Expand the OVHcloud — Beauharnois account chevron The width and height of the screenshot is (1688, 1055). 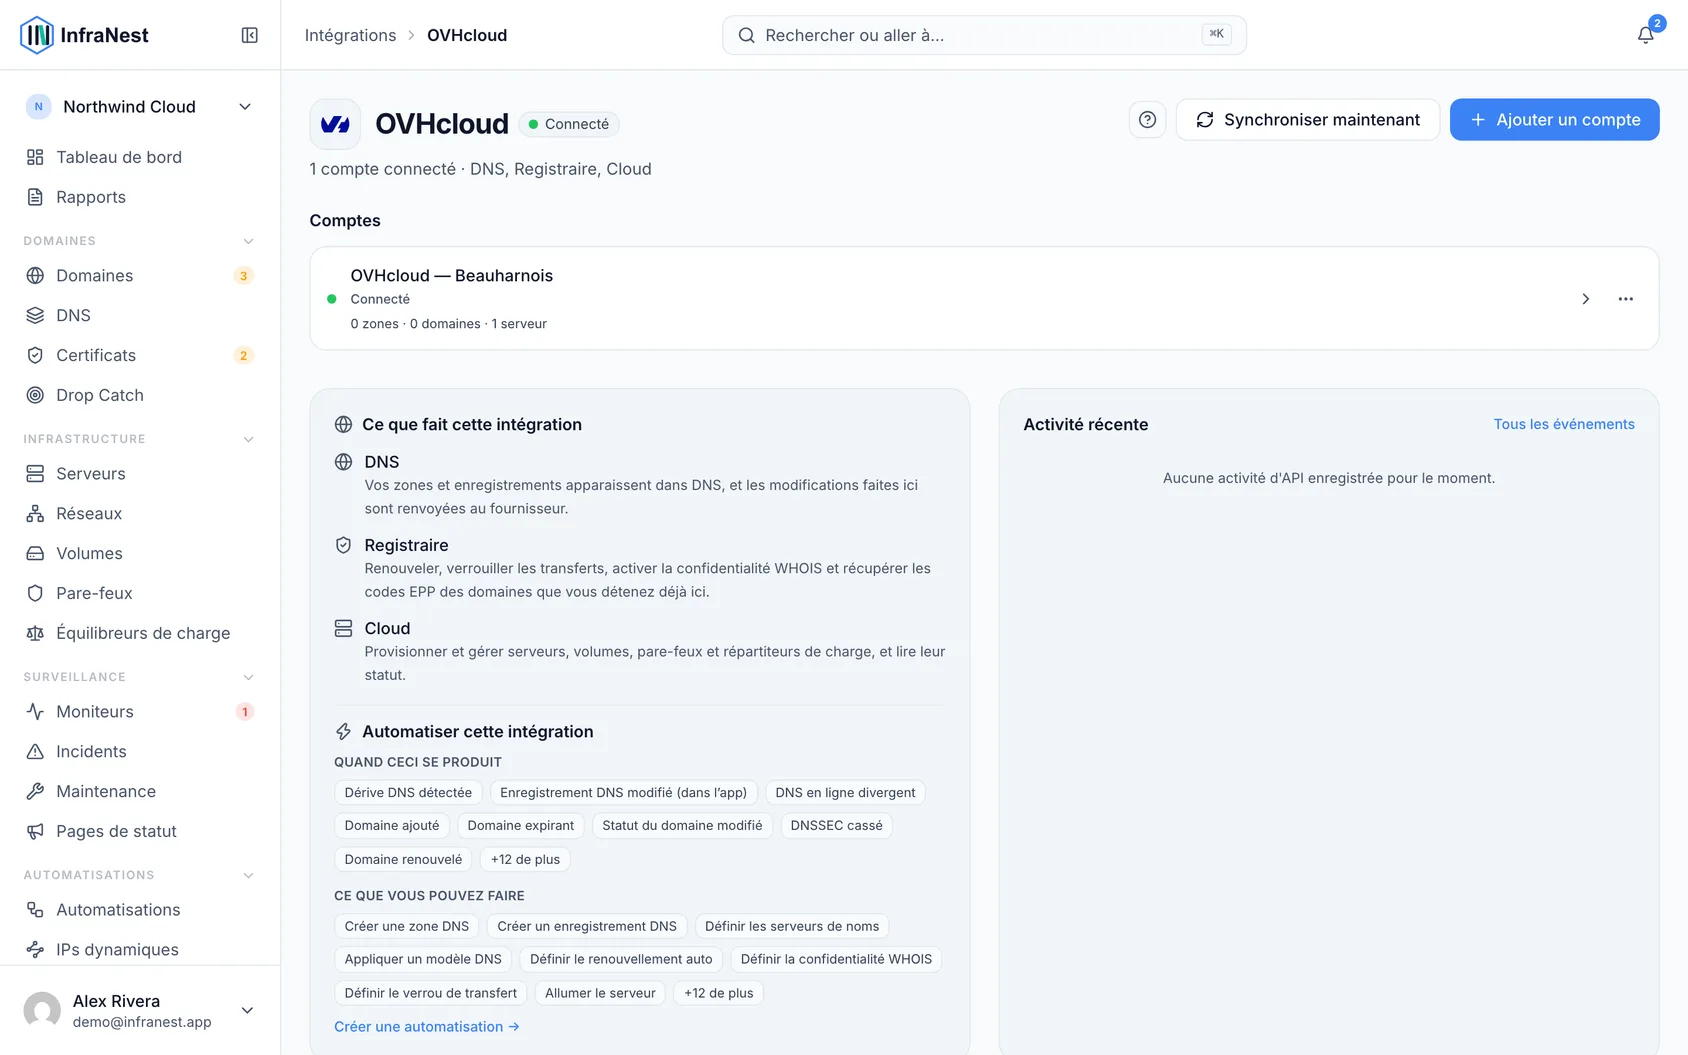(x=1585, y=299)
